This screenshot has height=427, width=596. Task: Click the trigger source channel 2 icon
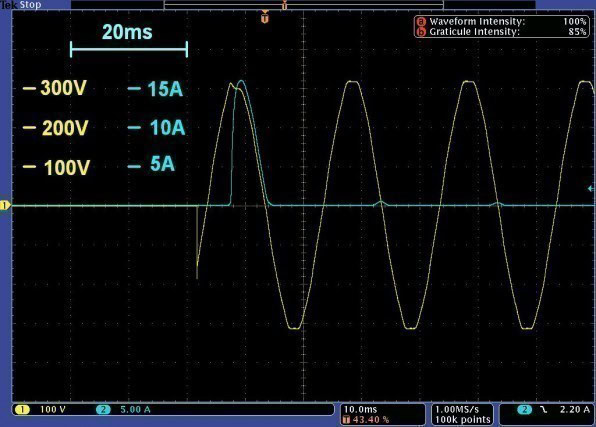525,410
